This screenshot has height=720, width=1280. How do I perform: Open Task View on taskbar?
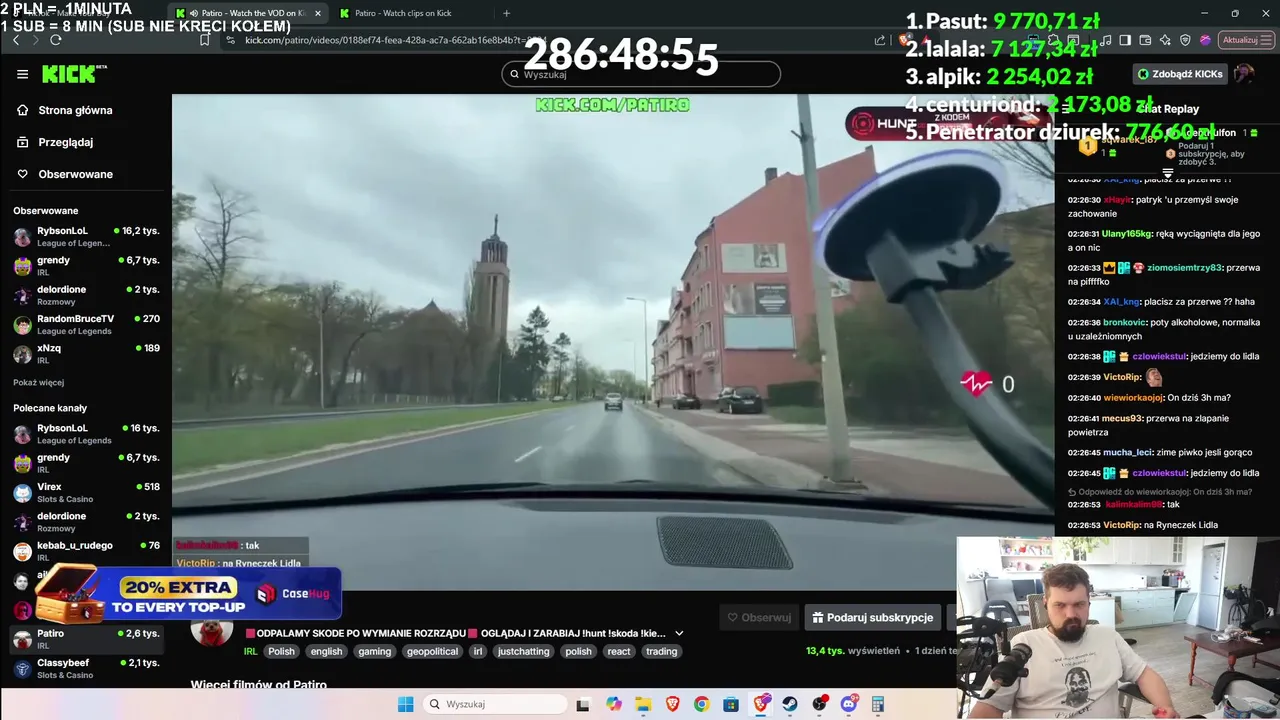tap(583, 704)
